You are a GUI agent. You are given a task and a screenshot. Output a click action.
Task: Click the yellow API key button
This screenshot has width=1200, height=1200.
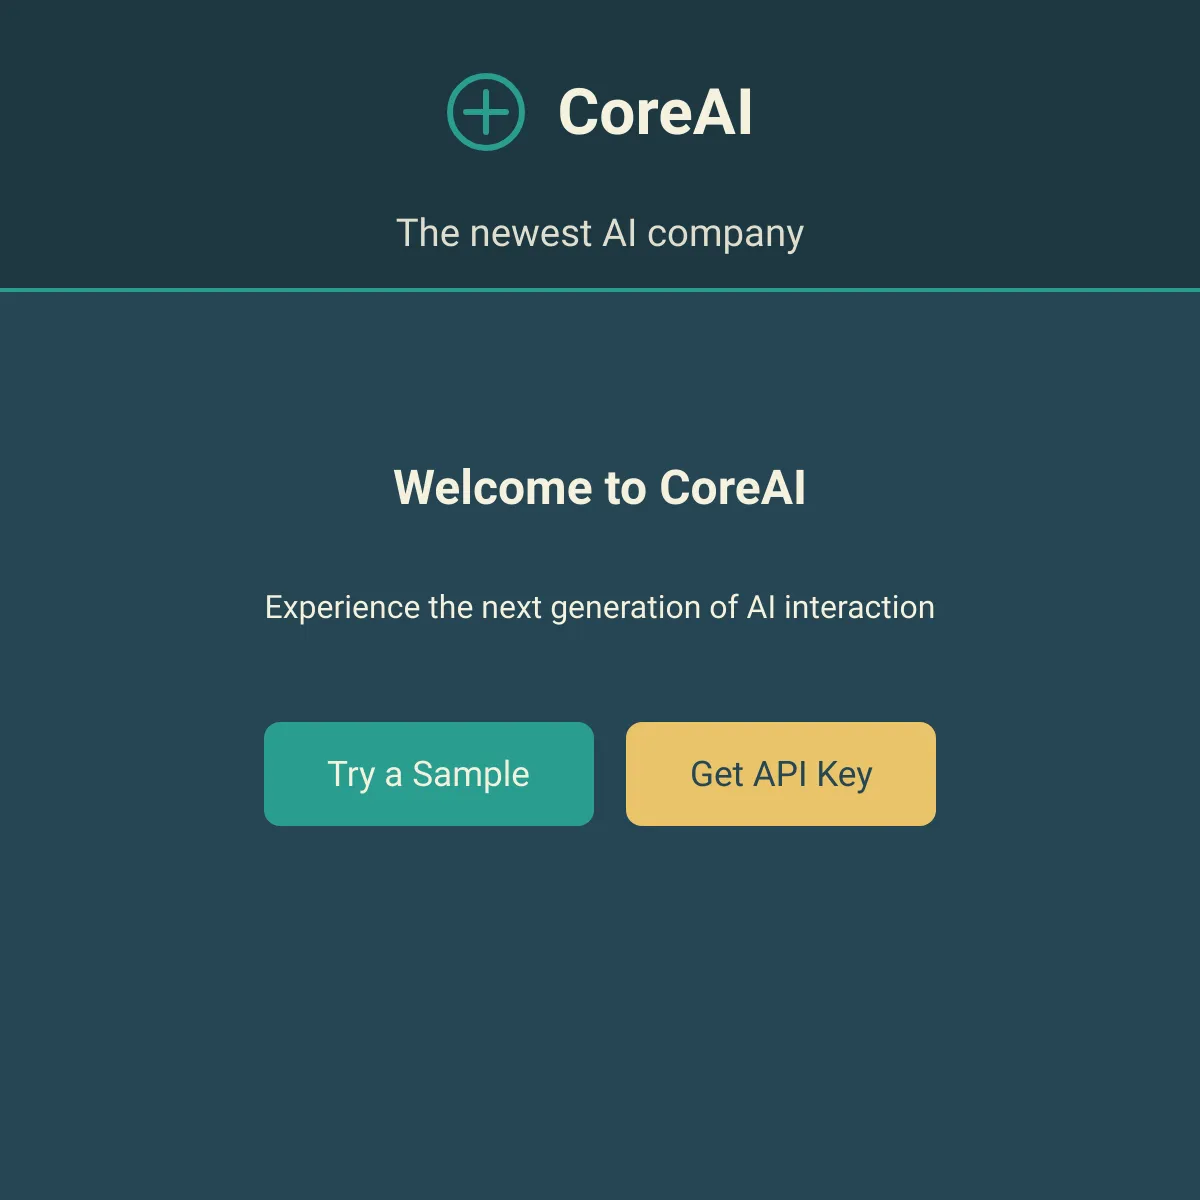tap(780, 773)
